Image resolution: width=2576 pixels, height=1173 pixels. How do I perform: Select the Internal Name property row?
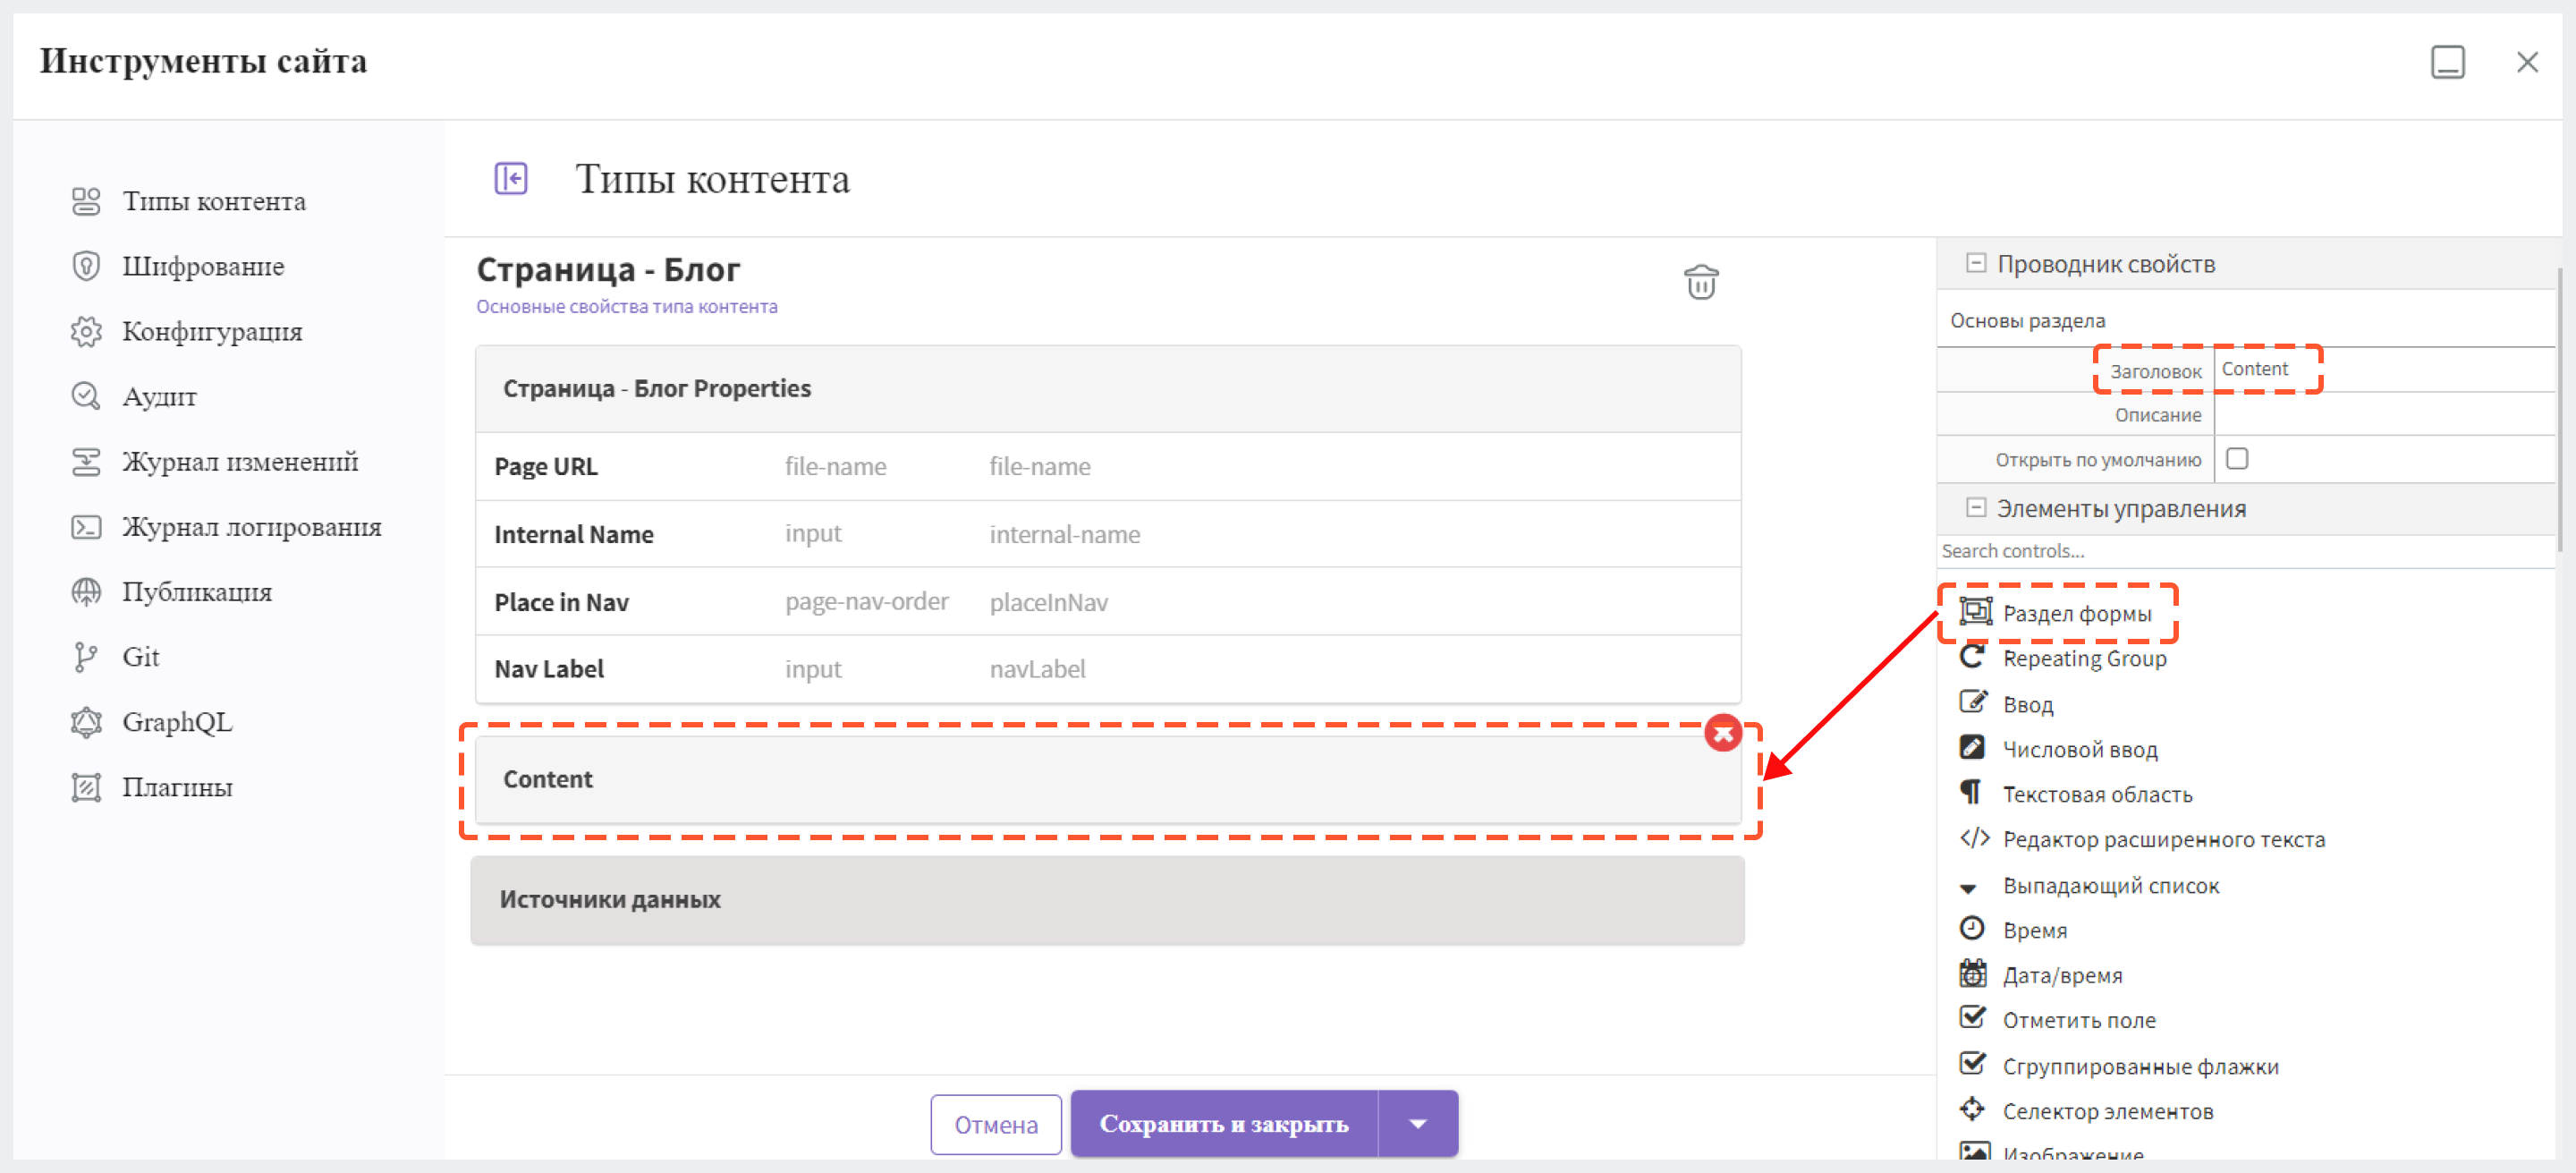(x=1108, y=534)
